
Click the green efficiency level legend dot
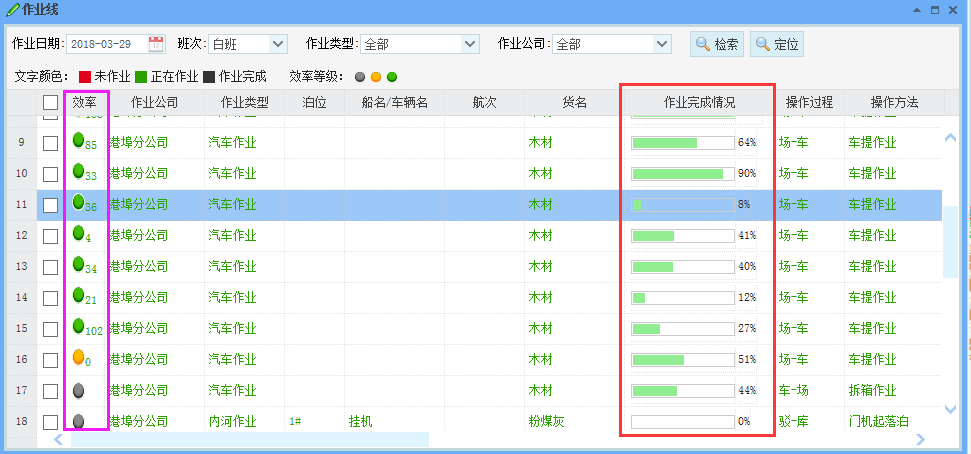coord(392,76)
